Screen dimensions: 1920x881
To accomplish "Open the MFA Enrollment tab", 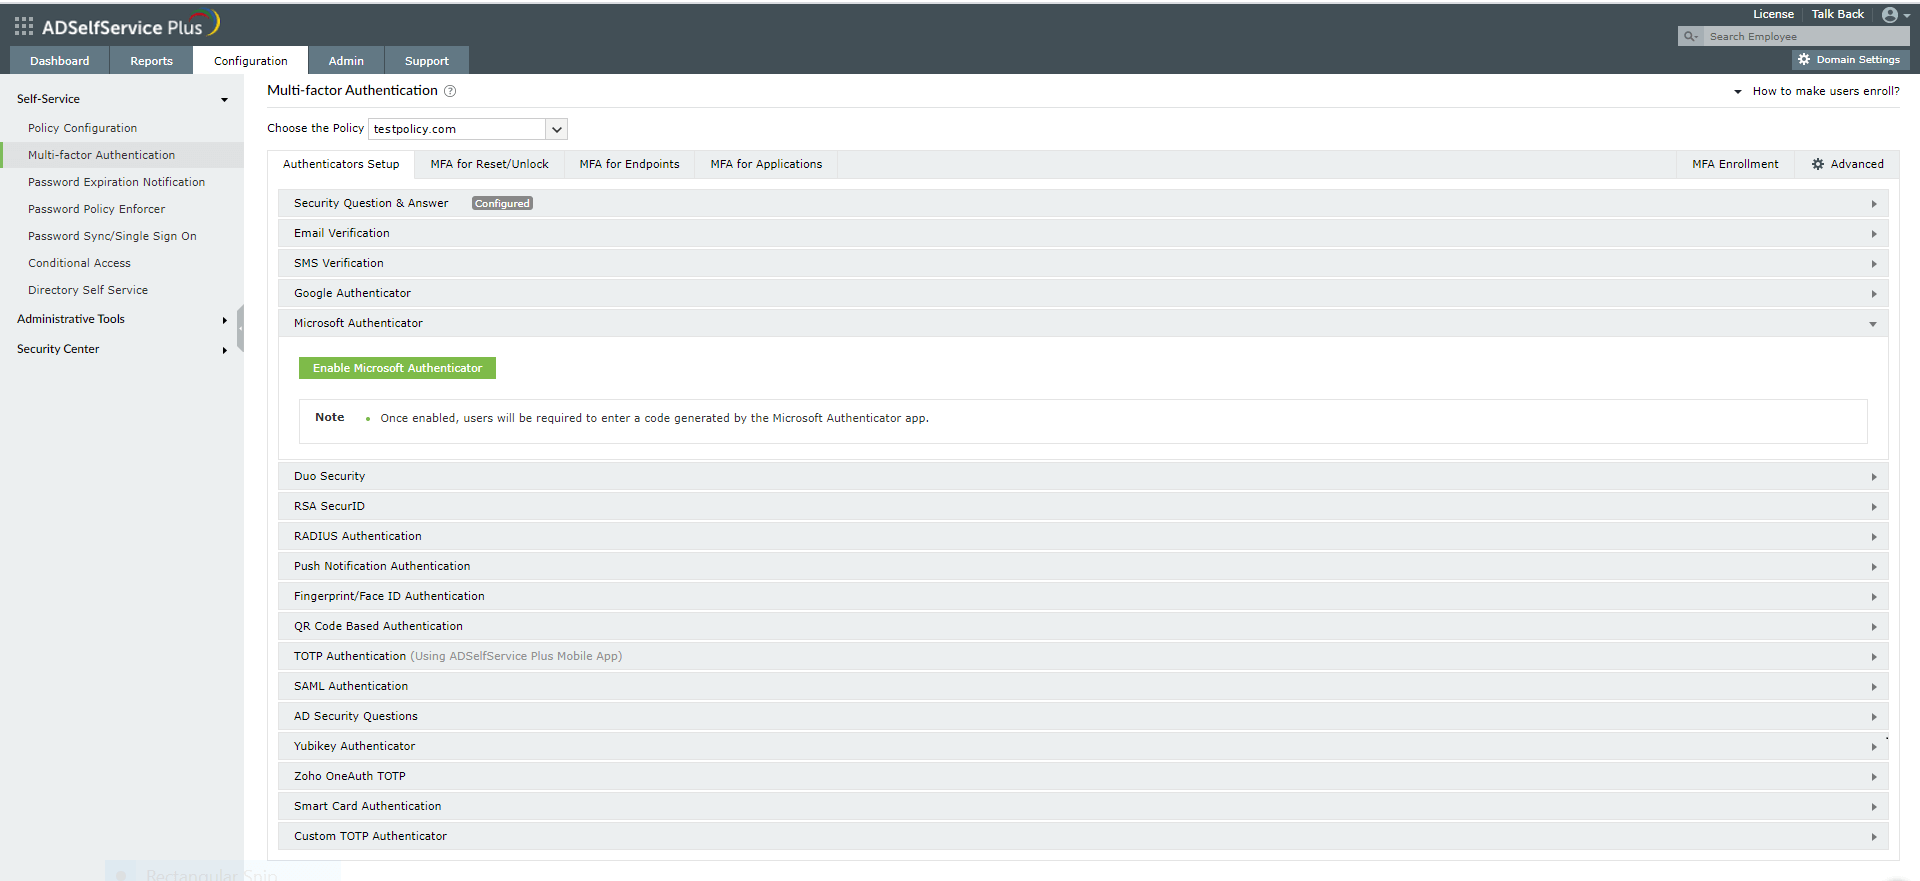I will coord(1736,164).
